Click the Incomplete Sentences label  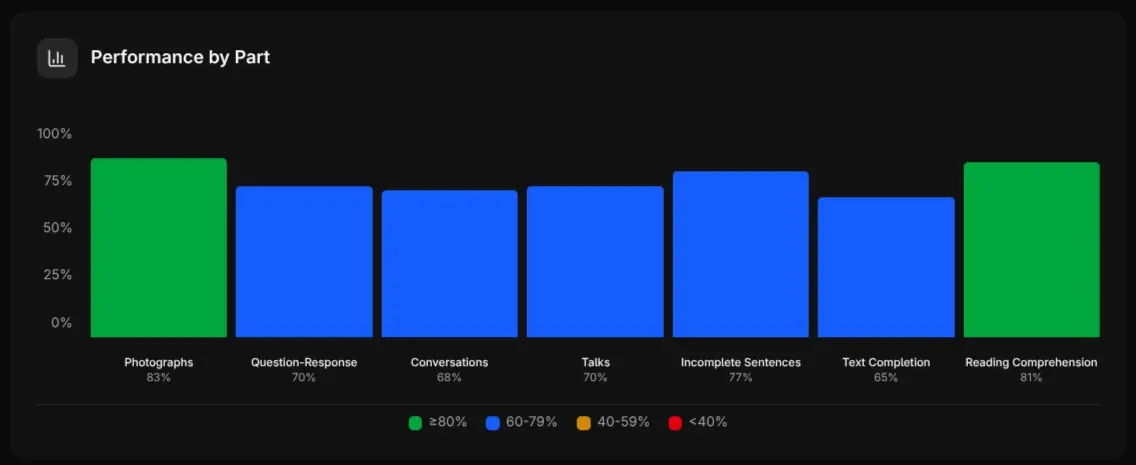coord(741,362)
